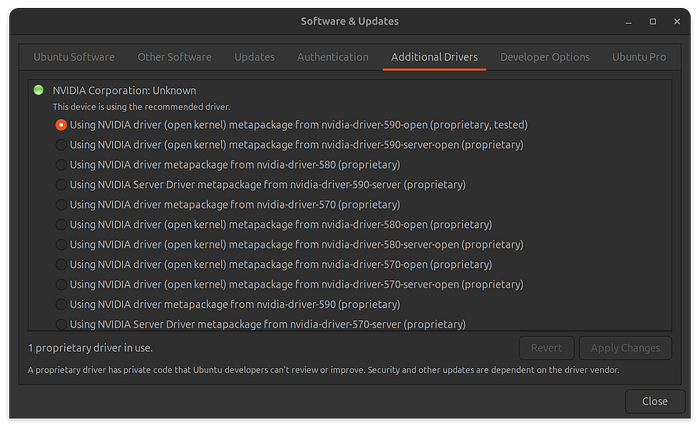The width and height of the screenshot is (700, 430).
Task: Select nvidia-driver-570 metapackage radio button
Action: click(x=62, y=205)
